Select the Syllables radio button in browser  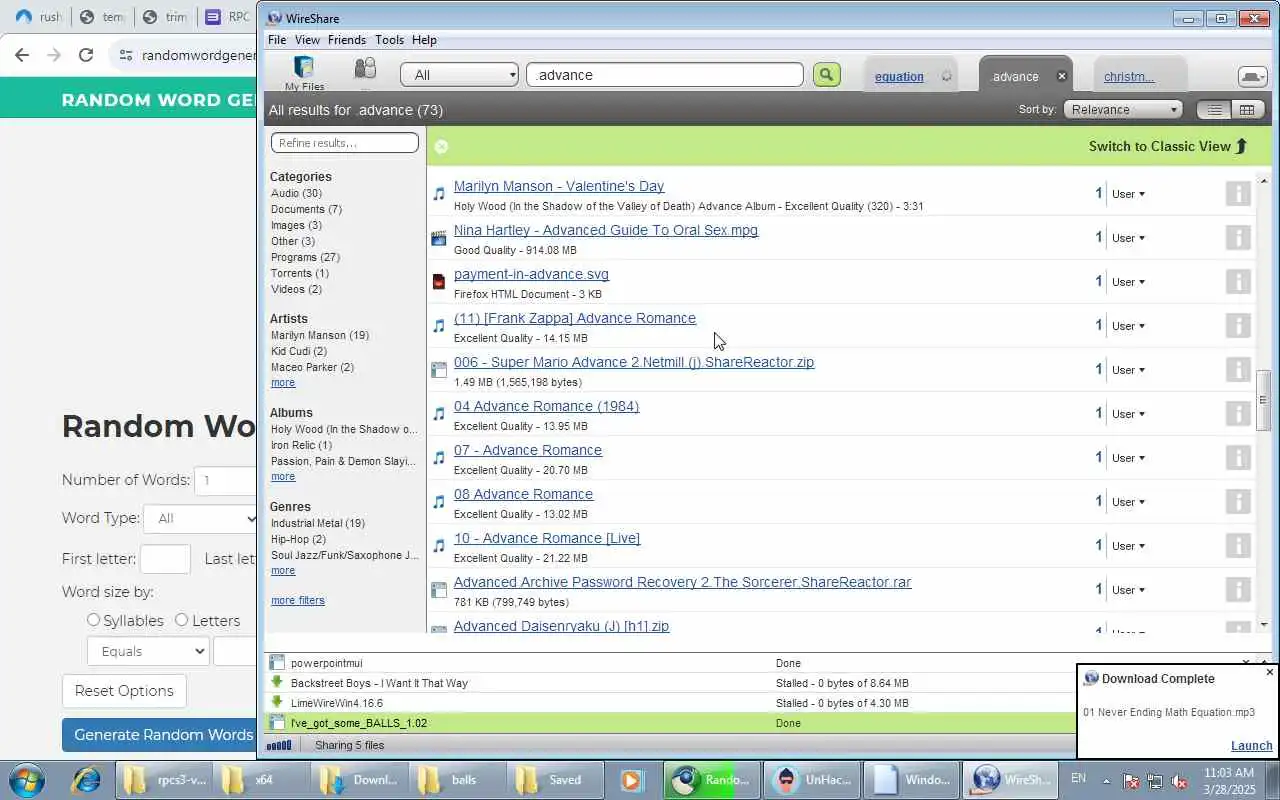tap(93, 620)
